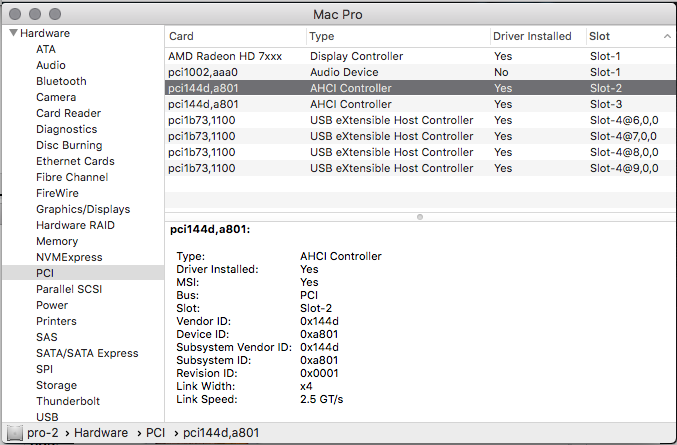The height and width of the screenshot is (445, 677).
Task: Open the Bluetooth hardware section
Action: (61, 81)
